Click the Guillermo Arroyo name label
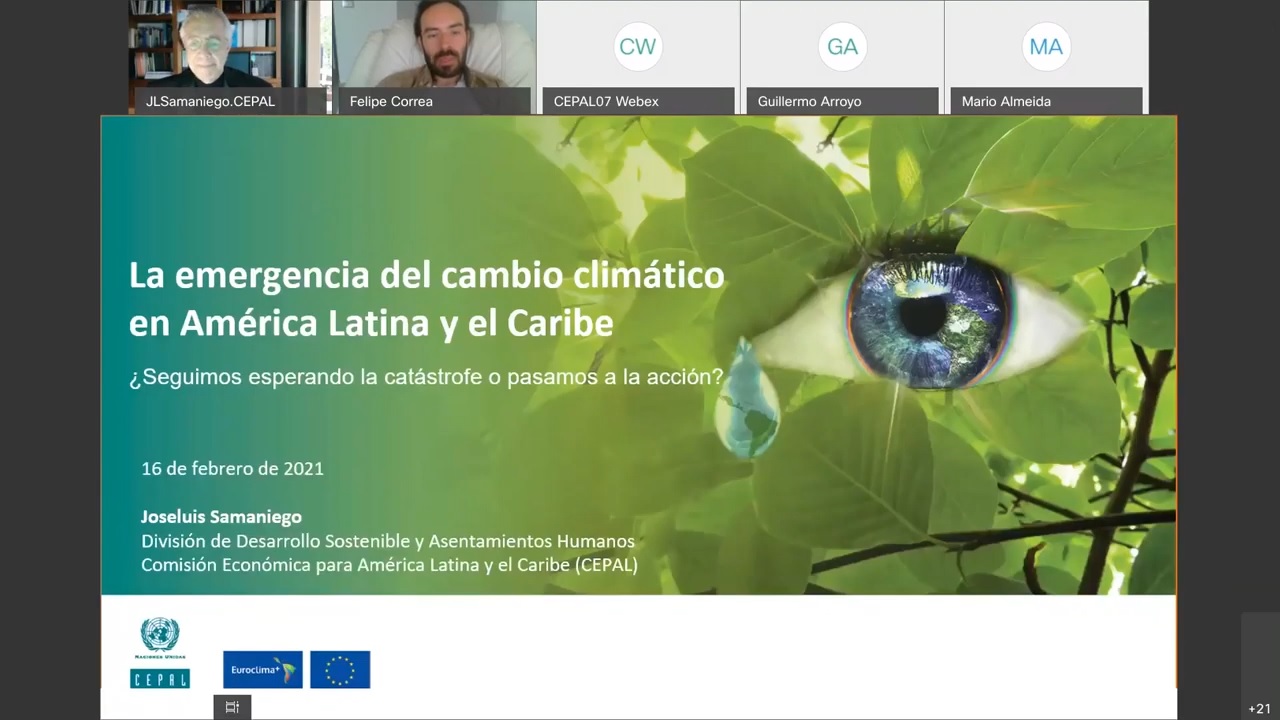Viewport: 1280px width, 720px height. 809,101
